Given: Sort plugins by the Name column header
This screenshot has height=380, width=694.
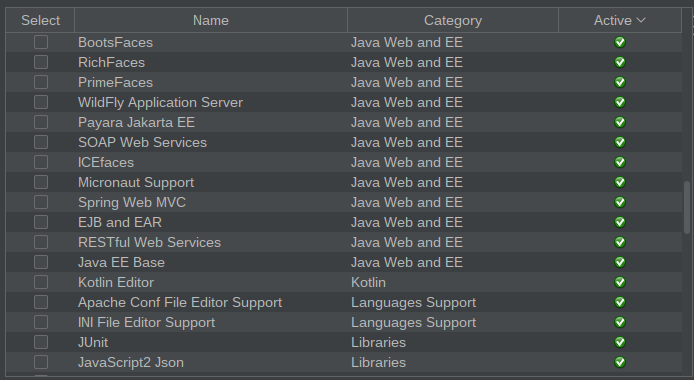Looking at the screenshot, I should coord(211,20).
